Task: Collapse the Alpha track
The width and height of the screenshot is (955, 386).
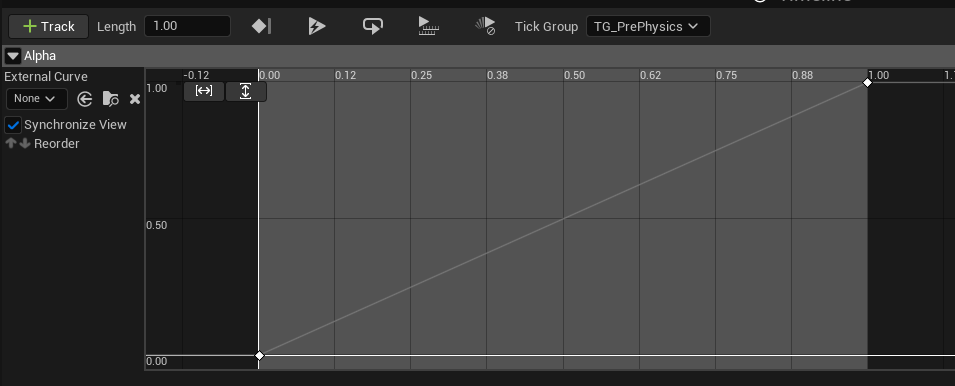Action: (13, 56)
